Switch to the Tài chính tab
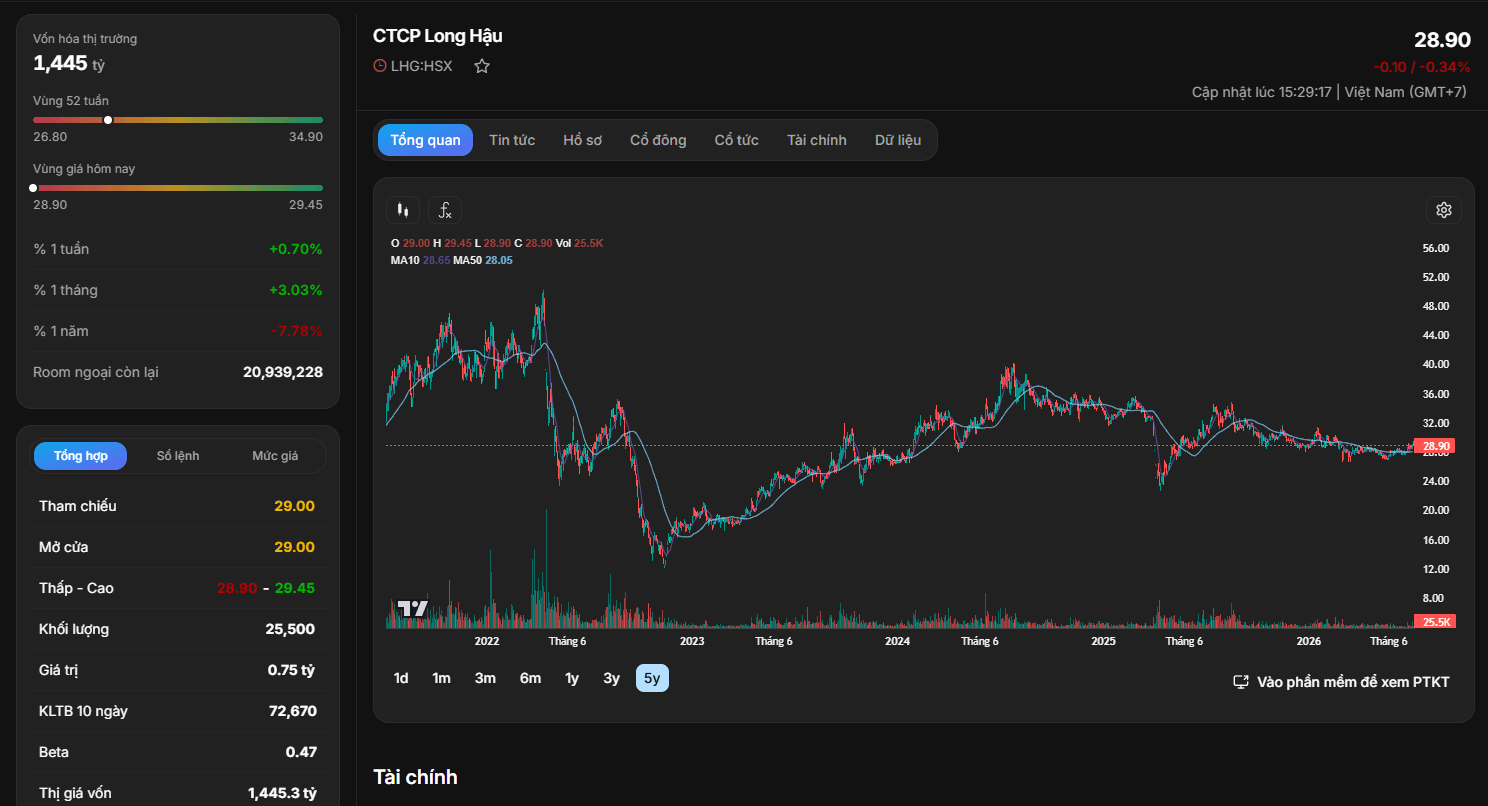This screenshot has width=1488, height=806. (x=817, y=140)
